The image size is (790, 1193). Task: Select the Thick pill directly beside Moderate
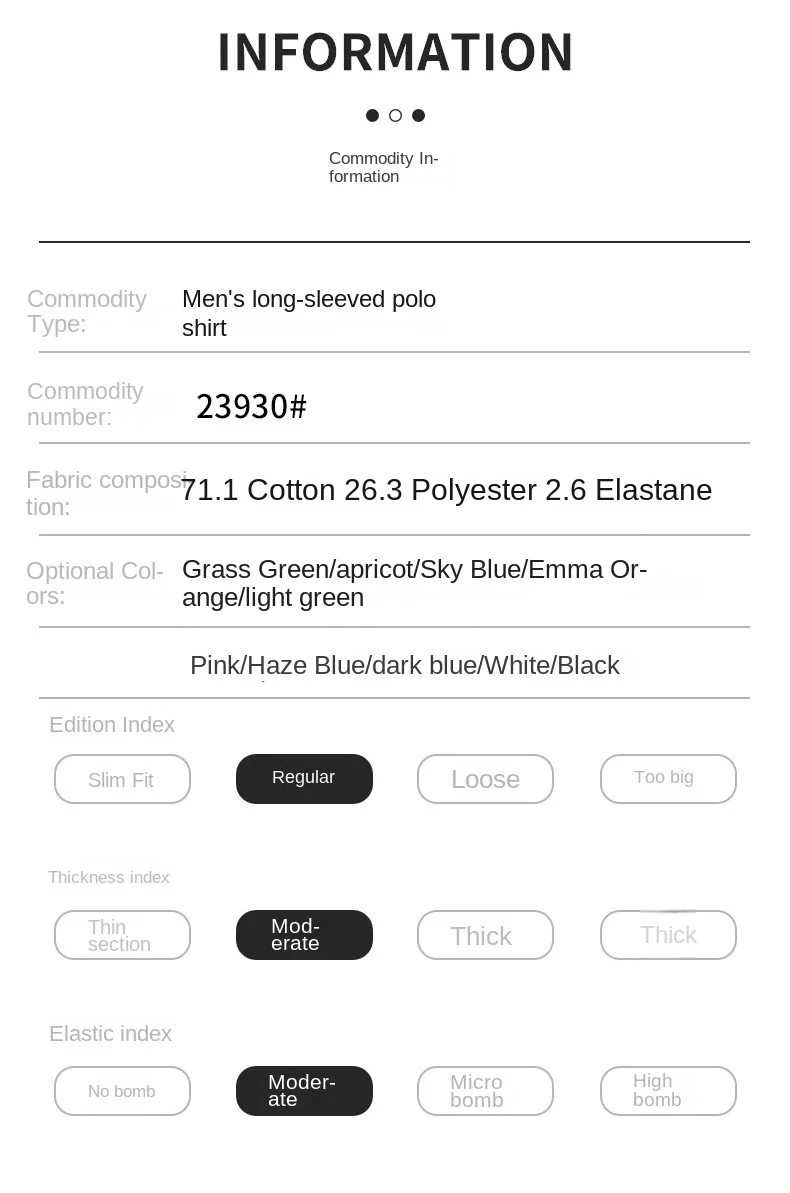[x=485, y=935]
